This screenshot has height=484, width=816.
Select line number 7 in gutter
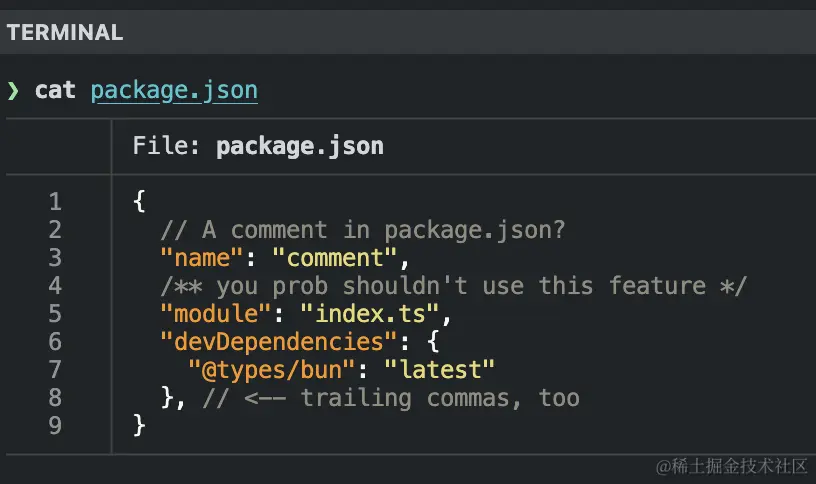point(55,370)
